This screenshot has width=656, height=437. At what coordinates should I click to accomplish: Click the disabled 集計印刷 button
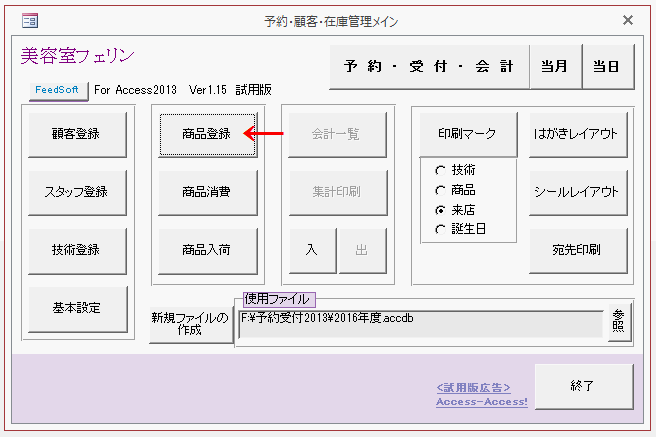click(337, 192)
